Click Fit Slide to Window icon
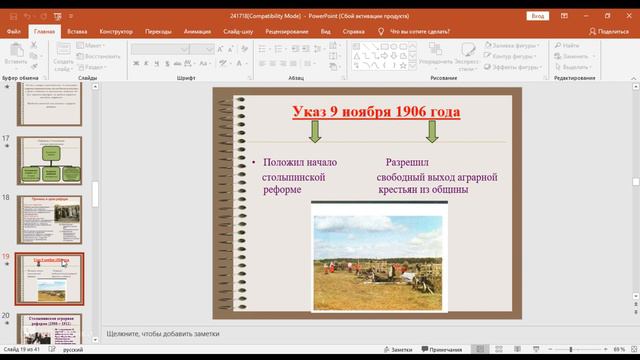 coord(634,349)
